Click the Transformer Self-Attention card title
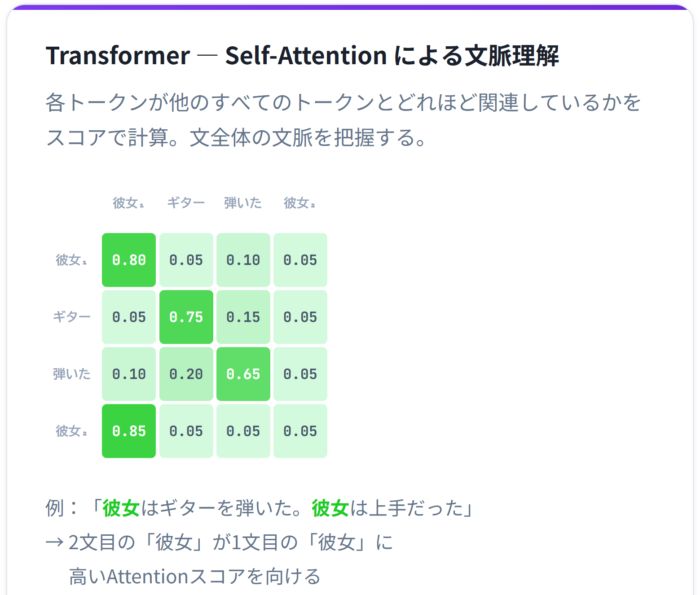Viewport: 700px width, 595px height. [x=302, y=56]
